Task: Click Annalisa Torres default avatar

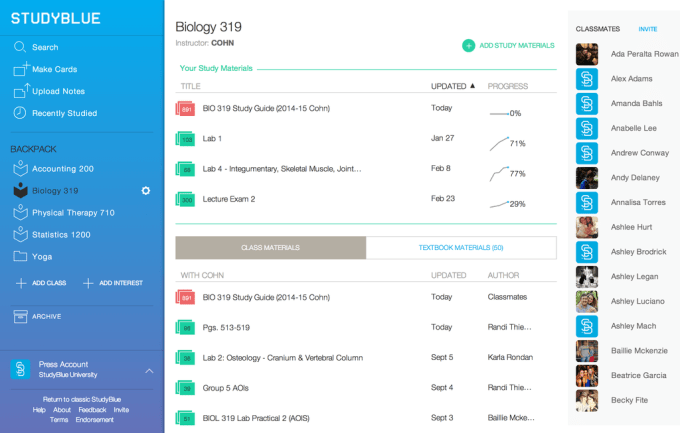Action: tap(587, 203)
